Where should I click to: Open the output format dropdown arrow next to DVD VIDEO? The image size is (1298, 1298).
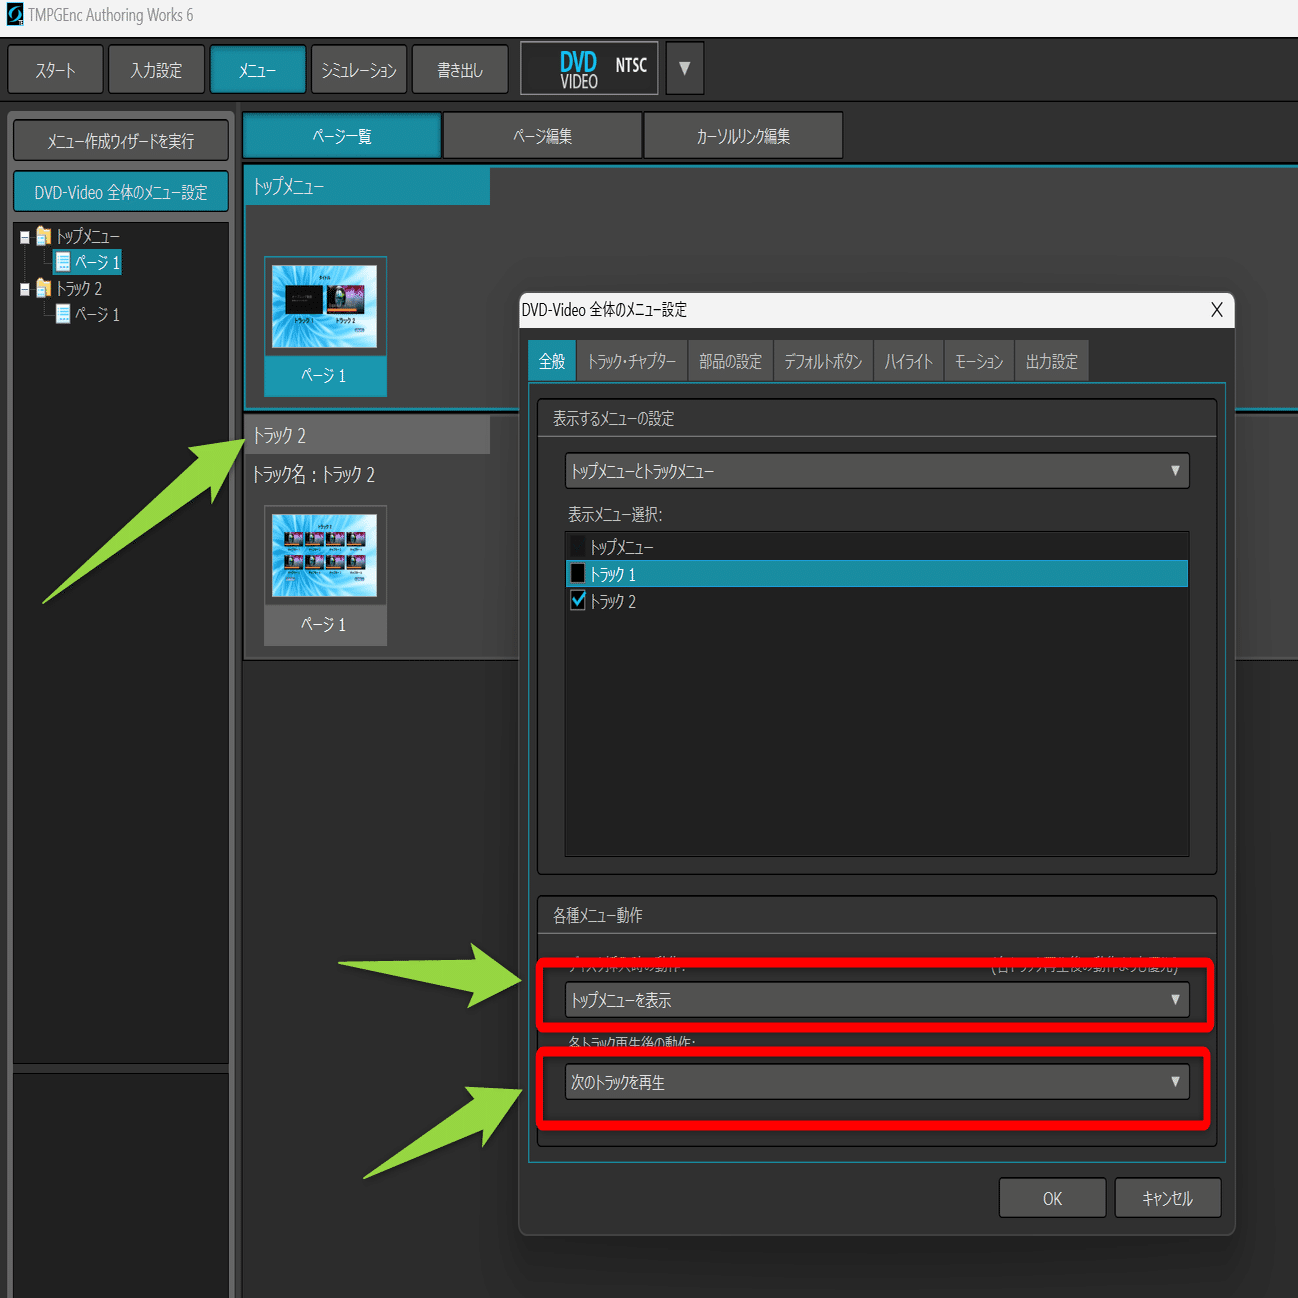[x=685, y=68]
